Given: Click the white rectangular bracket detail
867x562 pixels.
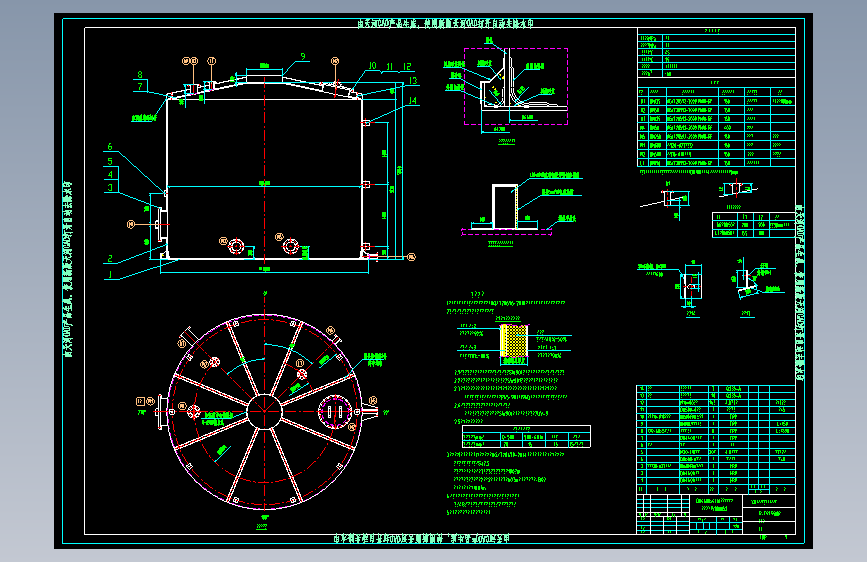Looking at the screenshot, I should coord(505,206).
